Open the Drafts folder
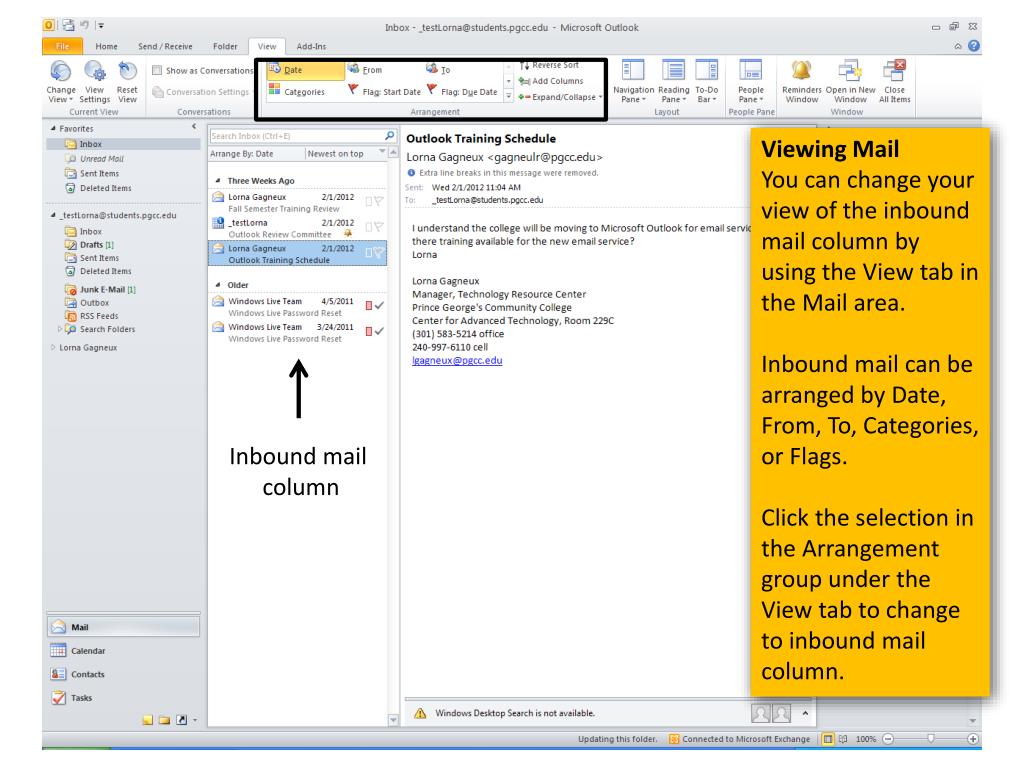The image size is (1024, 768). coord(91,245)
